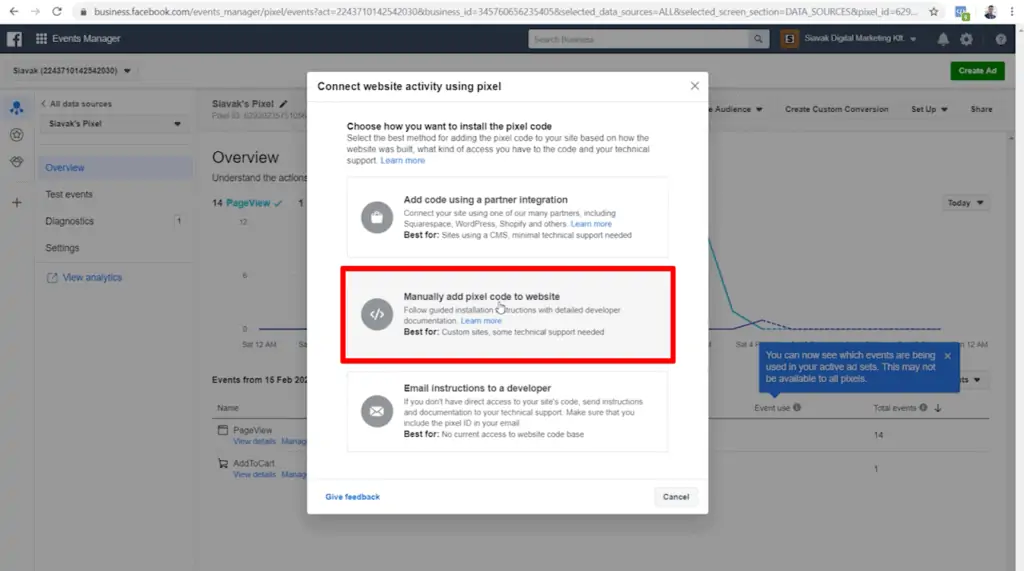Screen dimensions: 1024x571
Task: Click the browser back arrow
Action: pyautogui.click(x=14, y=12)
